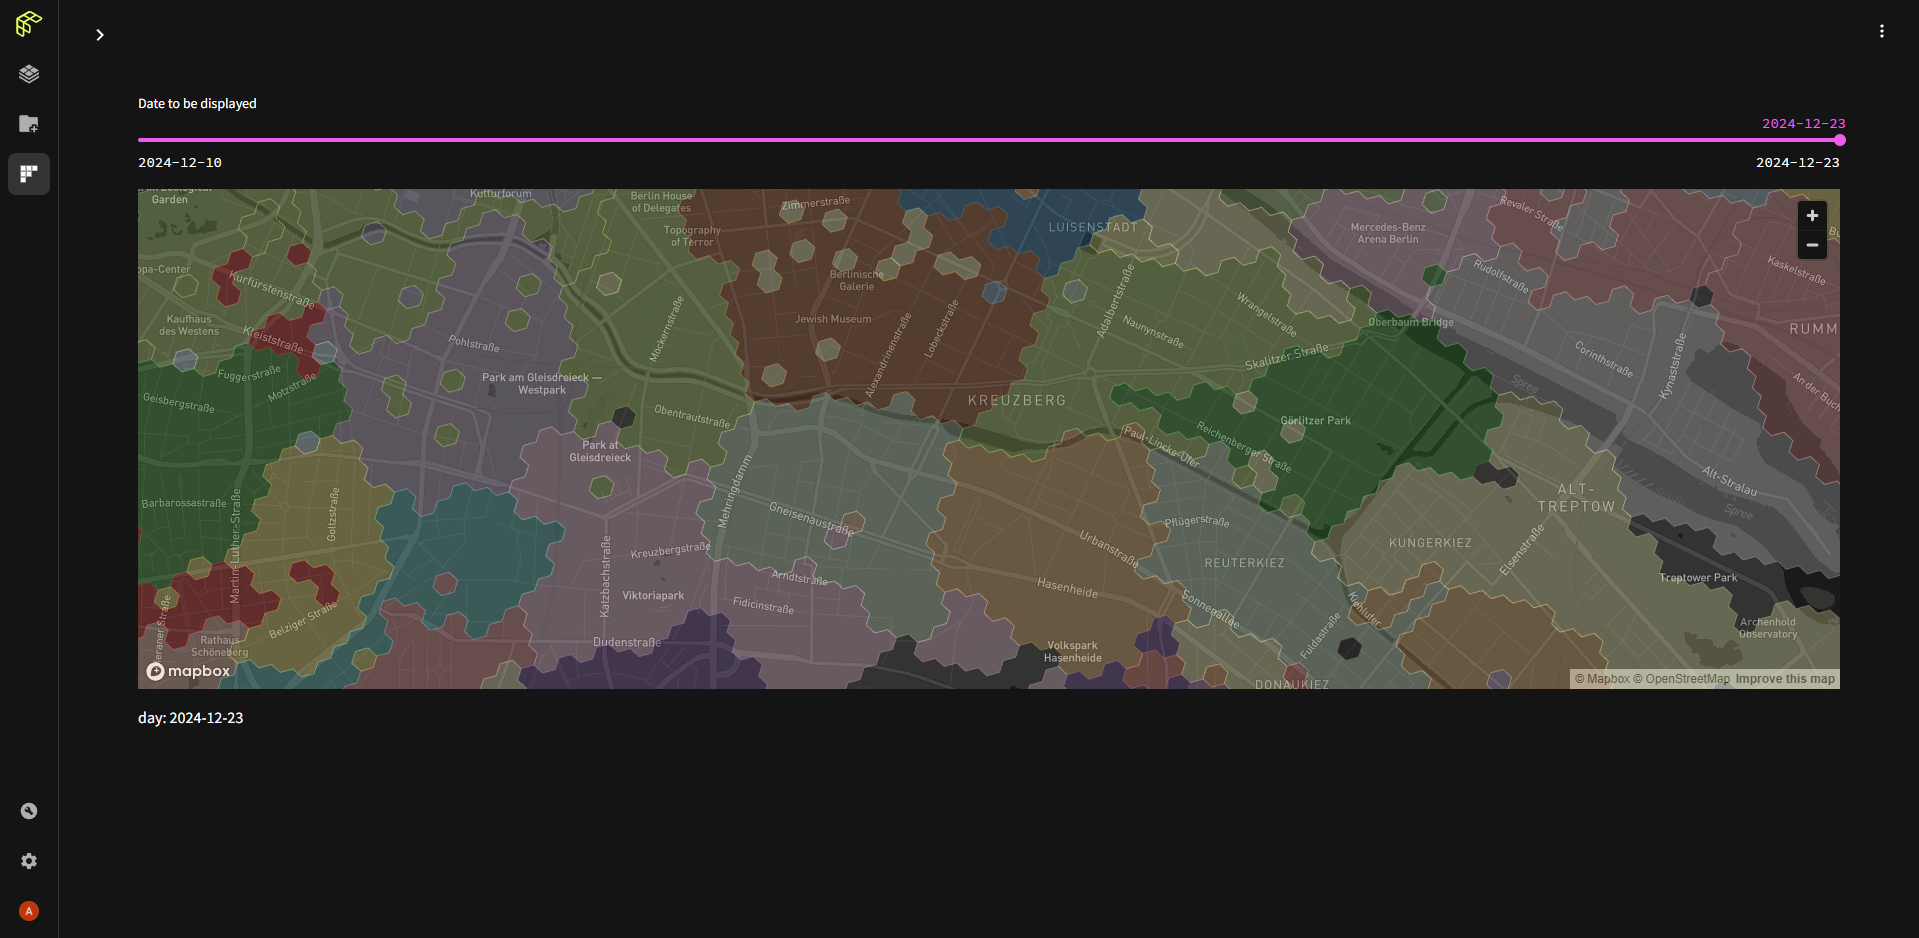Open the '© OpenStreetMap' attribution link
Viewport: 1919px width, 938px height.
(1681, 679)
